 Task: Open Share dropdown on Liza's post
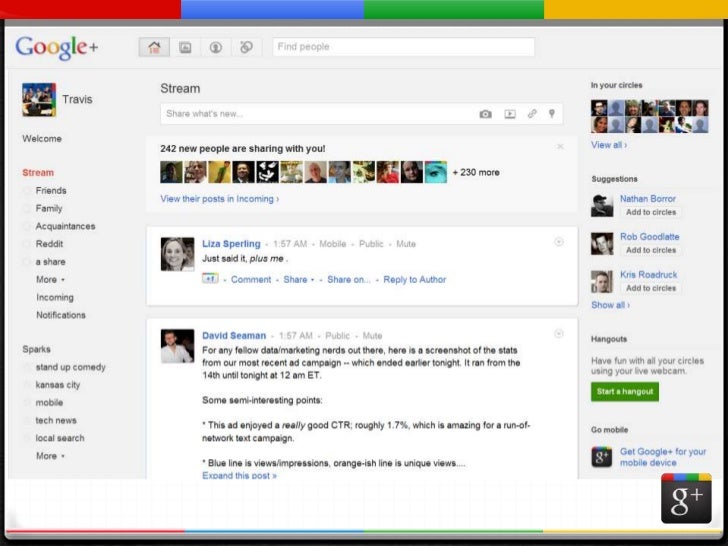pos(299,280)
